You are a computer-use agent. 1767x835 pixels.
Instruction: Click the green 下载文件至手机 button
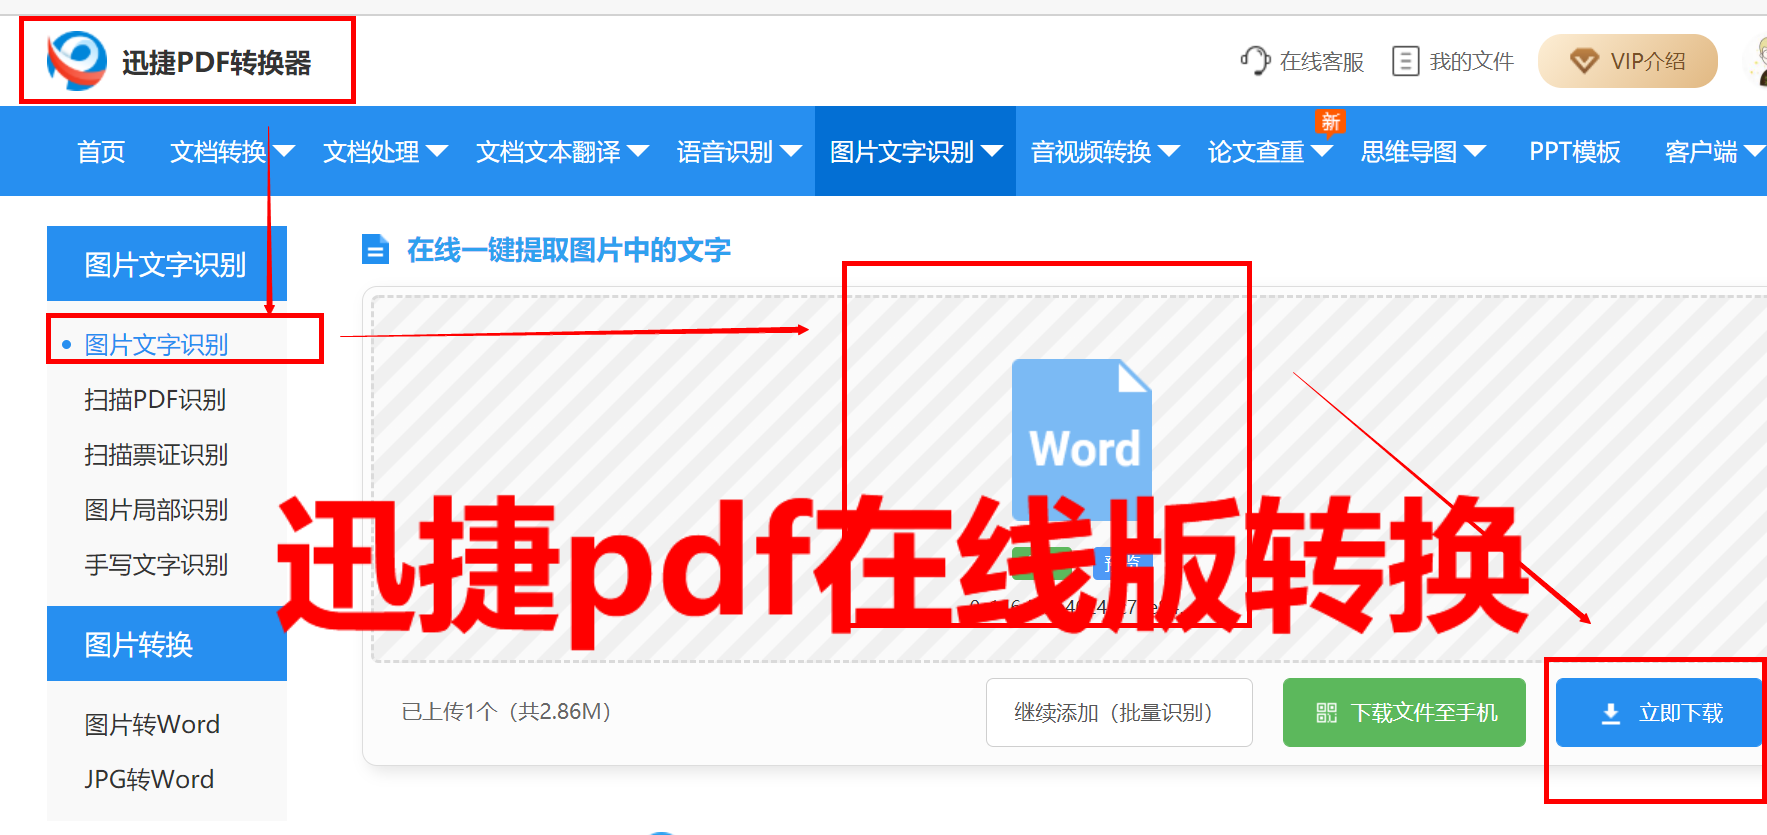click(1404, 713)
